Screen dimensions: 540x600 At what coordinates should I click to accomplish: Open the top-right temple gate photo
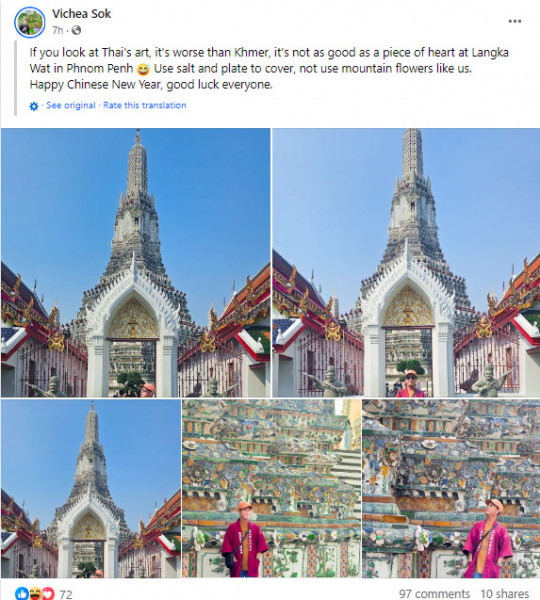click(406, 262)
